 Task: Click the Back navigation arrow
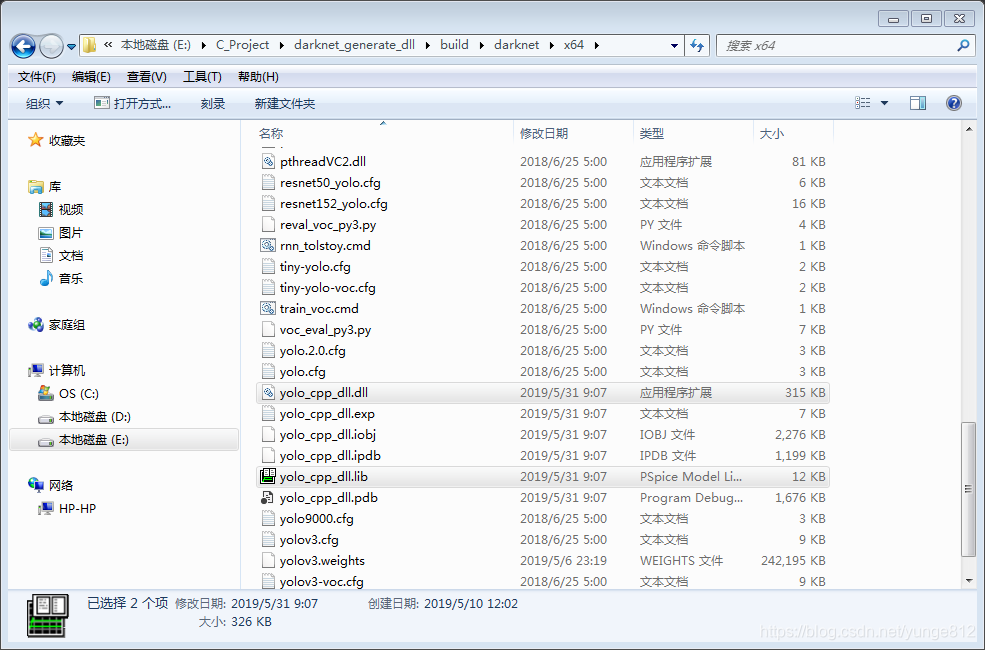point(23,46)
